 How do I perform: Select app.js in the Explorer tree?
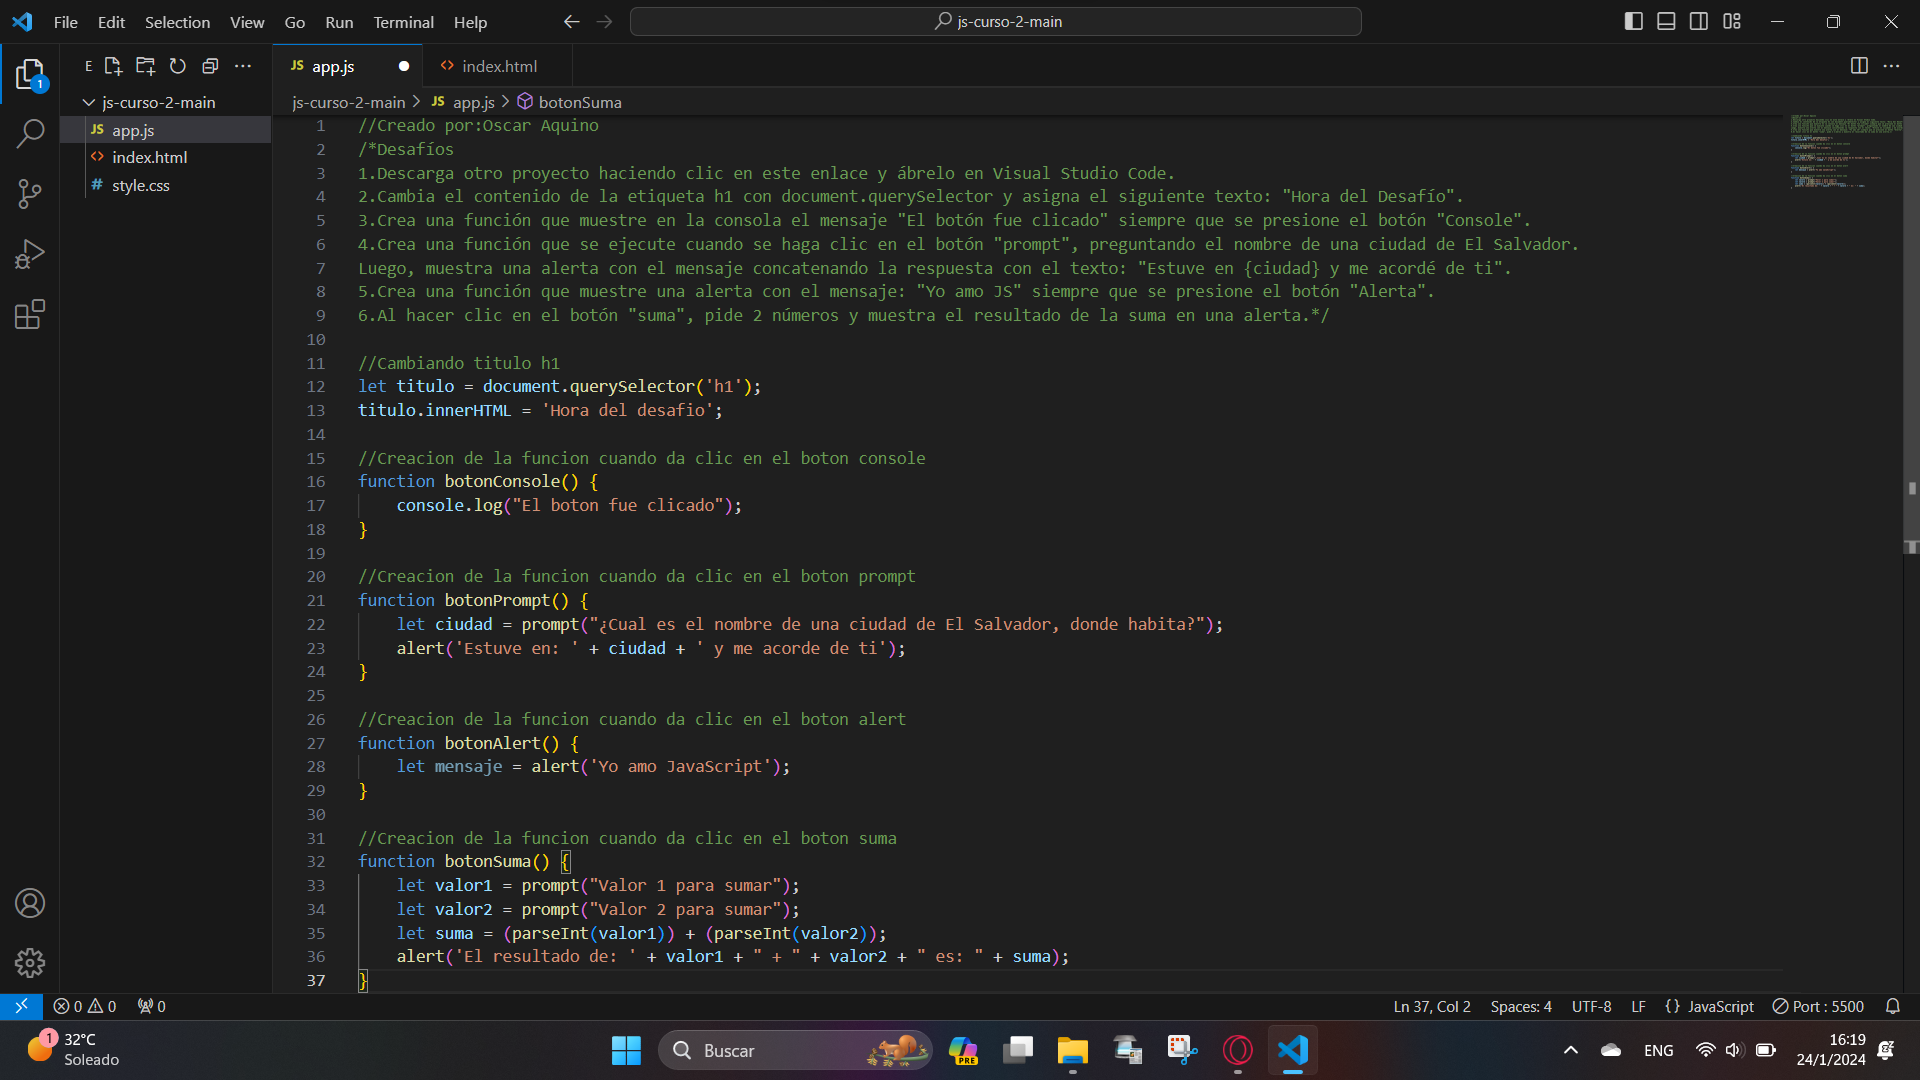point(166,130)
